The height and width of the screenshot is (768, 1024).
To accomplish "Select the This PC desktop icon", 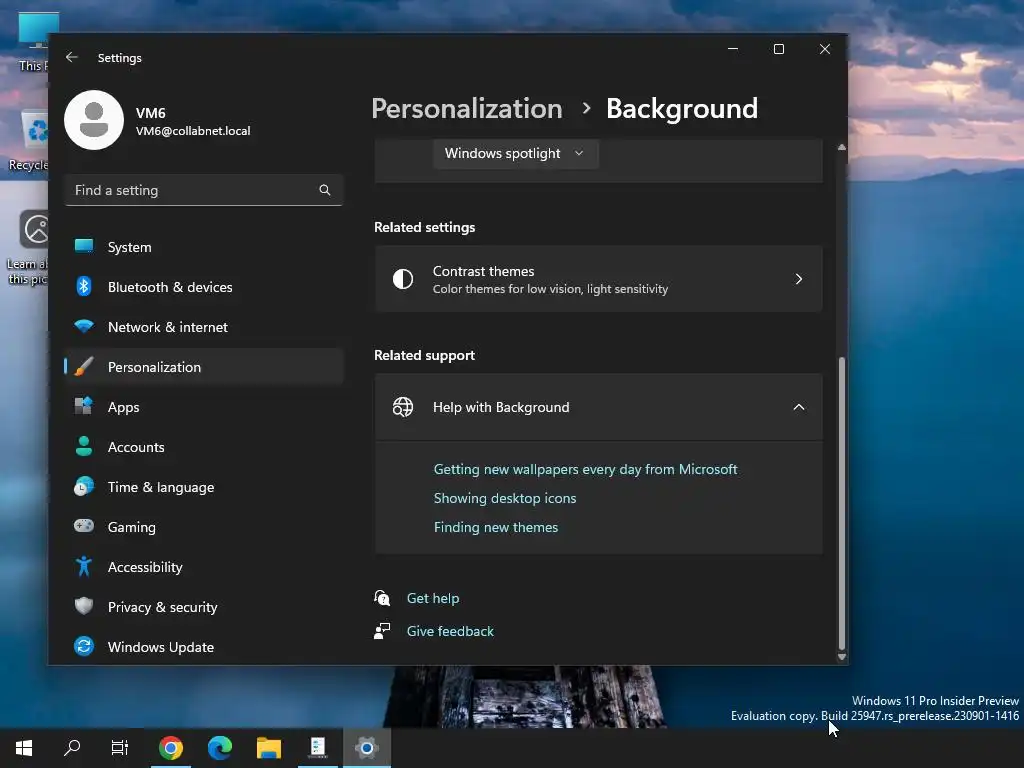I will pos(33,40).
